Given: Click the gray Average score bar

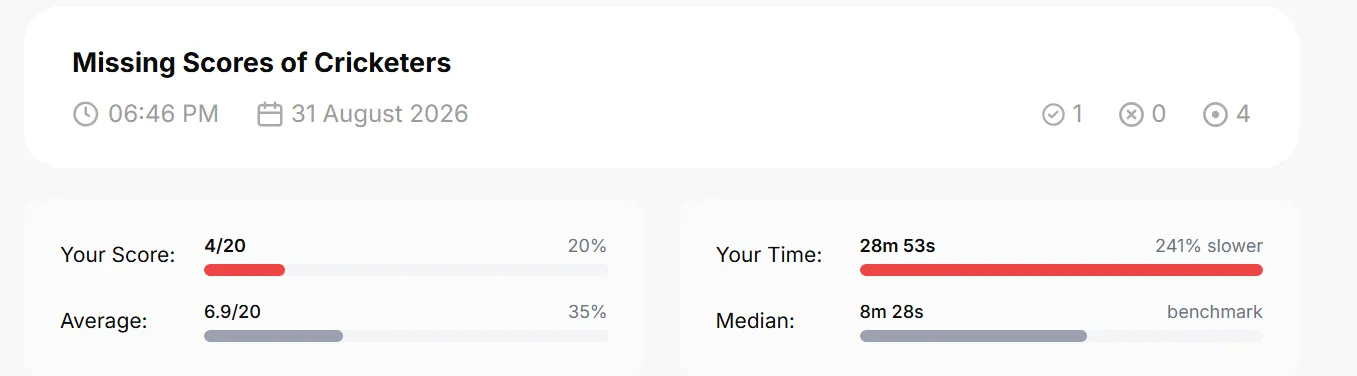Looking at the screenshot, I should click(x=273, y=336).
